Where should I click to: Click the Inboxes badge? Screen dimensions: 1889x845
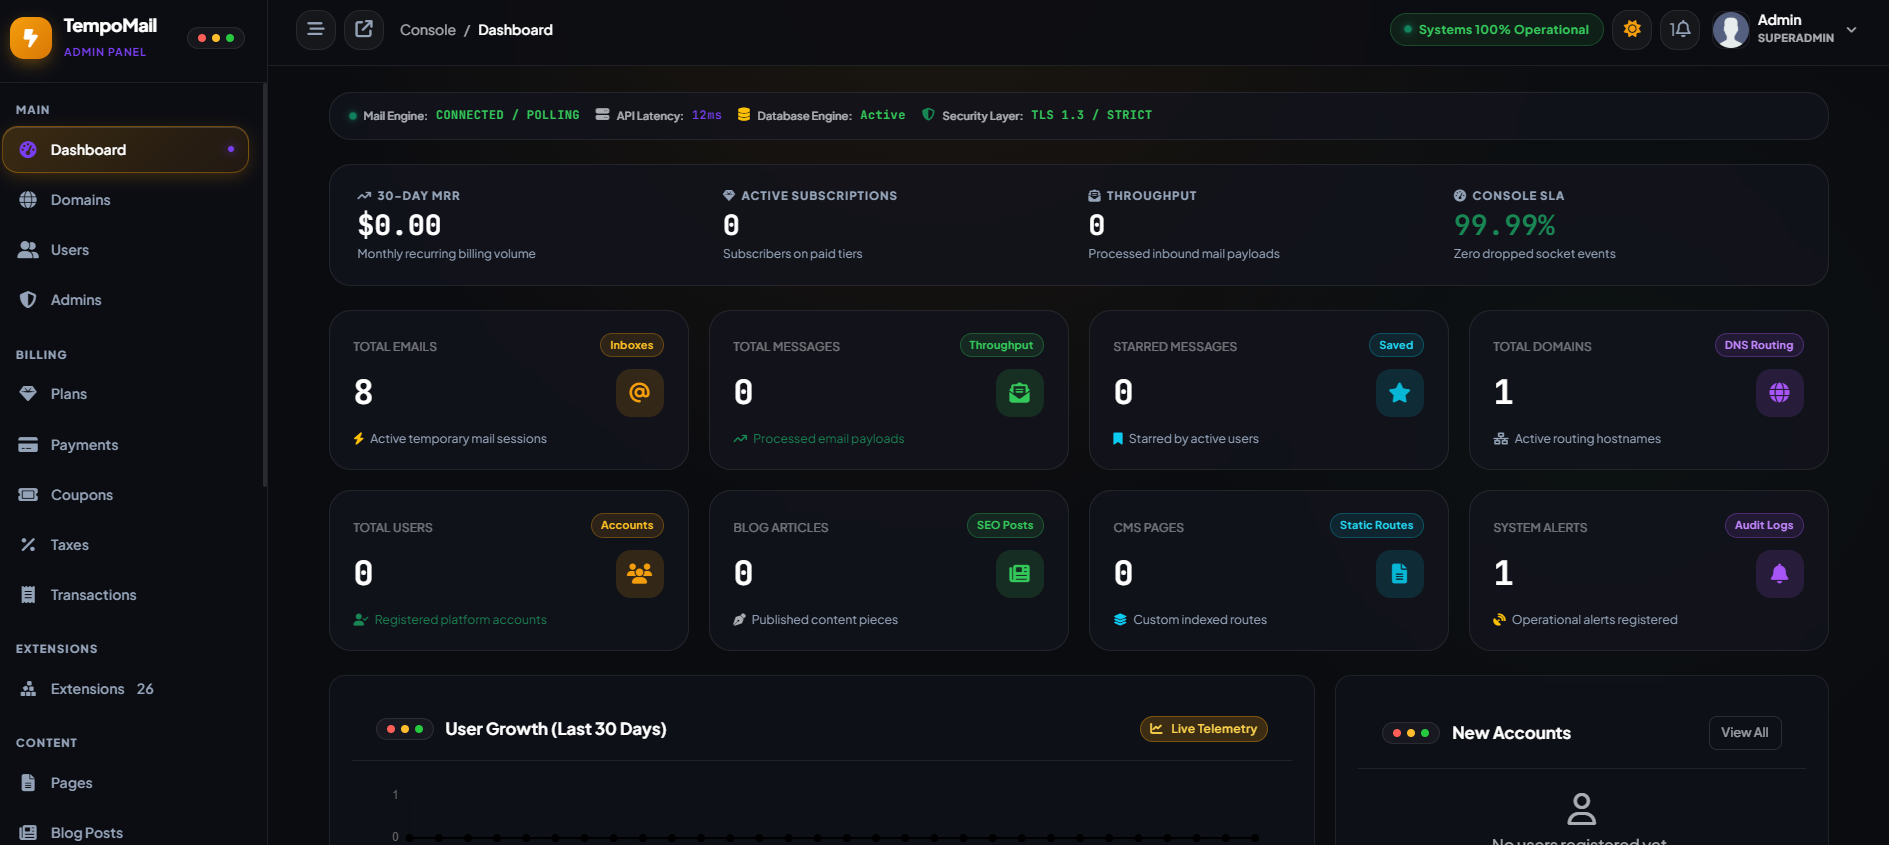coord(632,345)
